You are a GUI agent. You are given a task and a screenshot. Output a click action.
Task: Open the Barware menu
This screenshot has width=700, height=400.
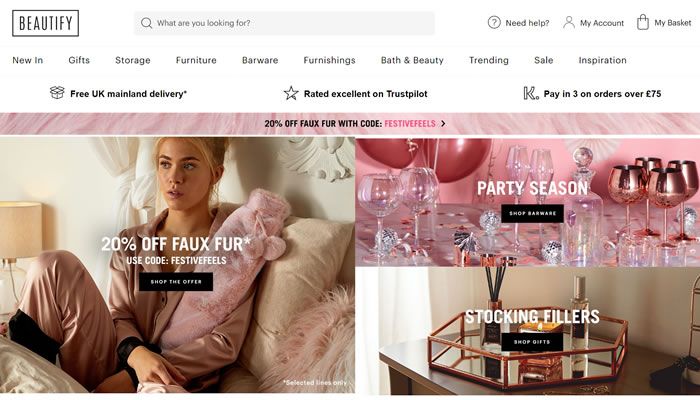pos(260,60)
